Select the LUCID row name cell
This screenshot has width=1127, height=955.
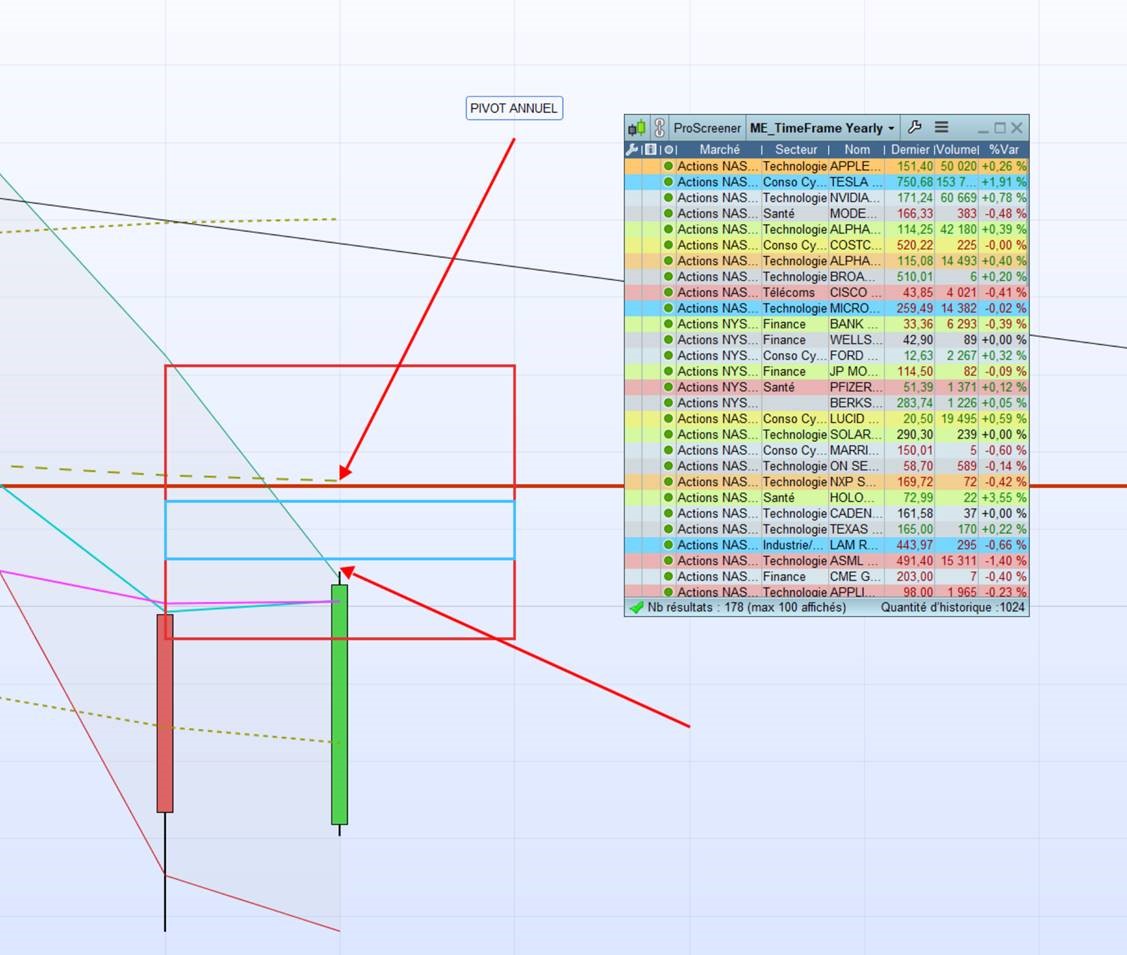point(855,419)
